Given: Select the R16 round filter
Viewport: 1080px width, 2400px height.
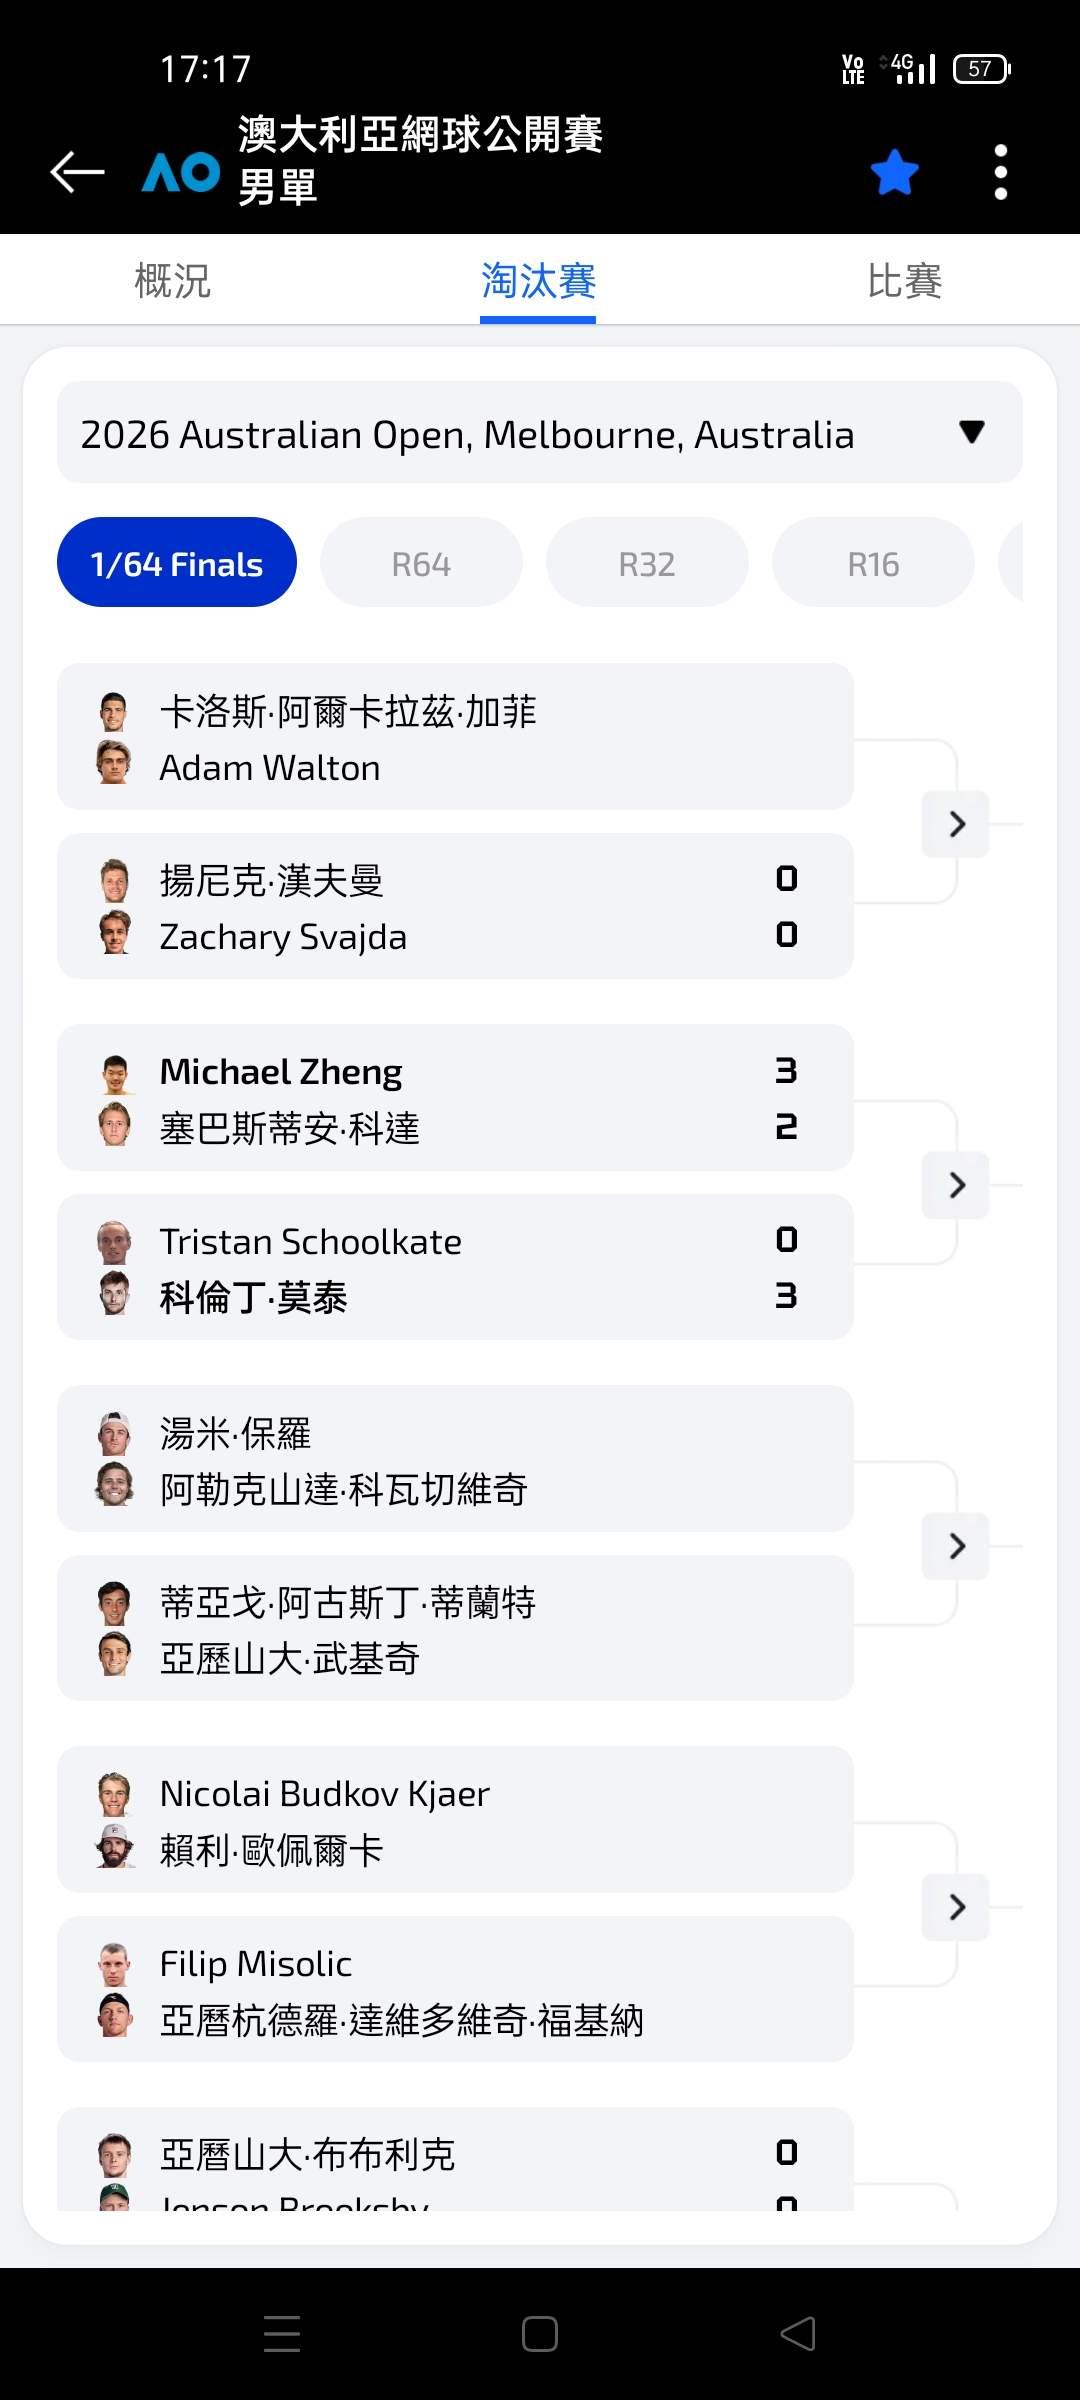Looking at the screenshot, I should coord(873,564).
